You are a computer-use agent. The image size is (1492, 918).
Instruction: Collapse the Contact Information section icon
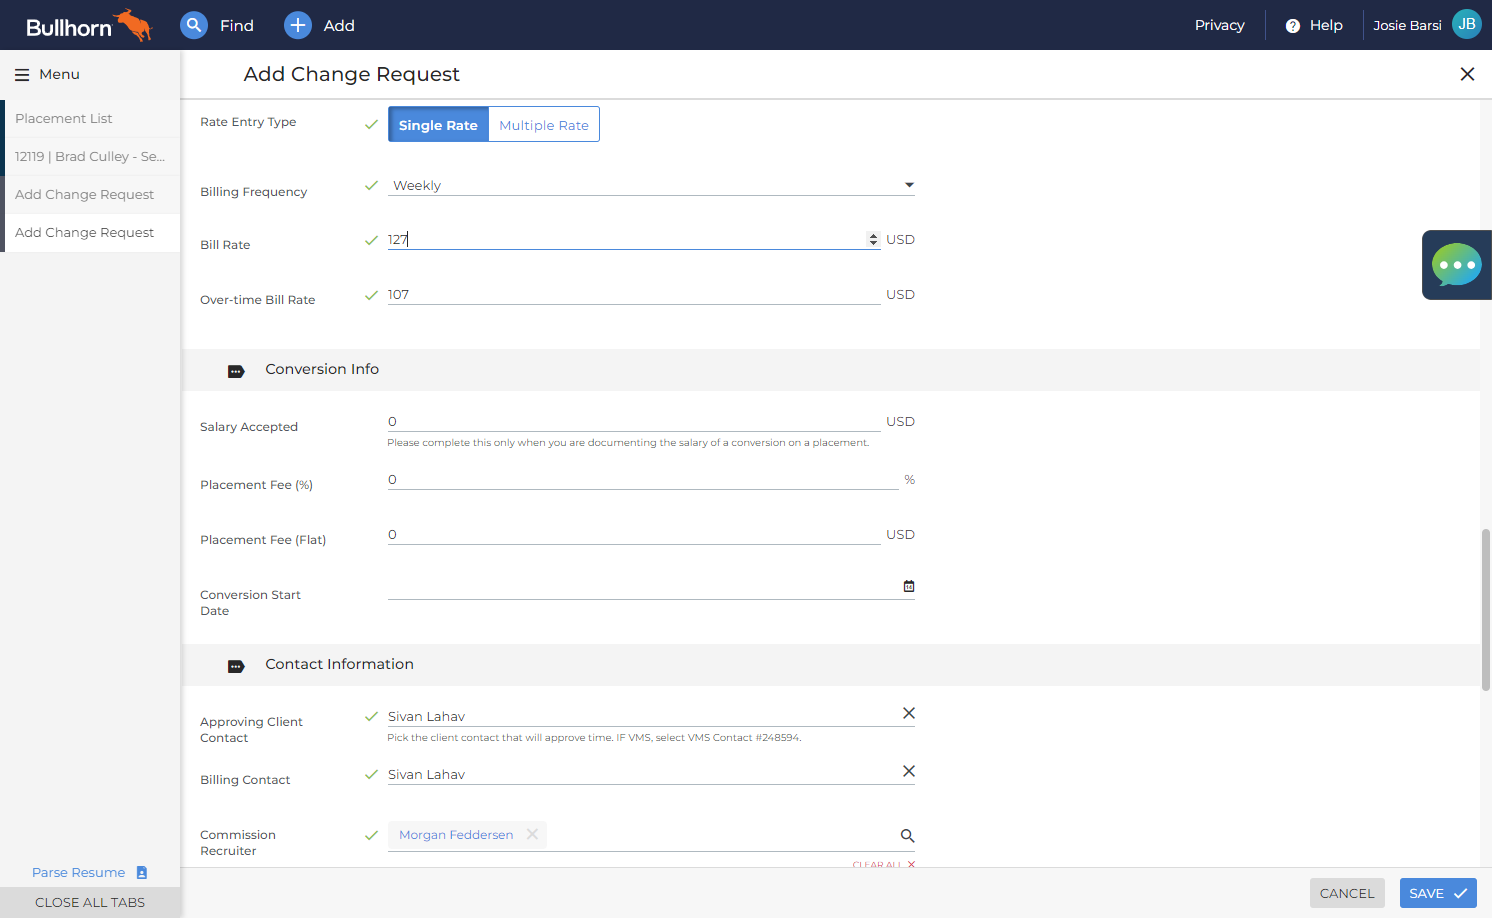click(x=236, y=666)
